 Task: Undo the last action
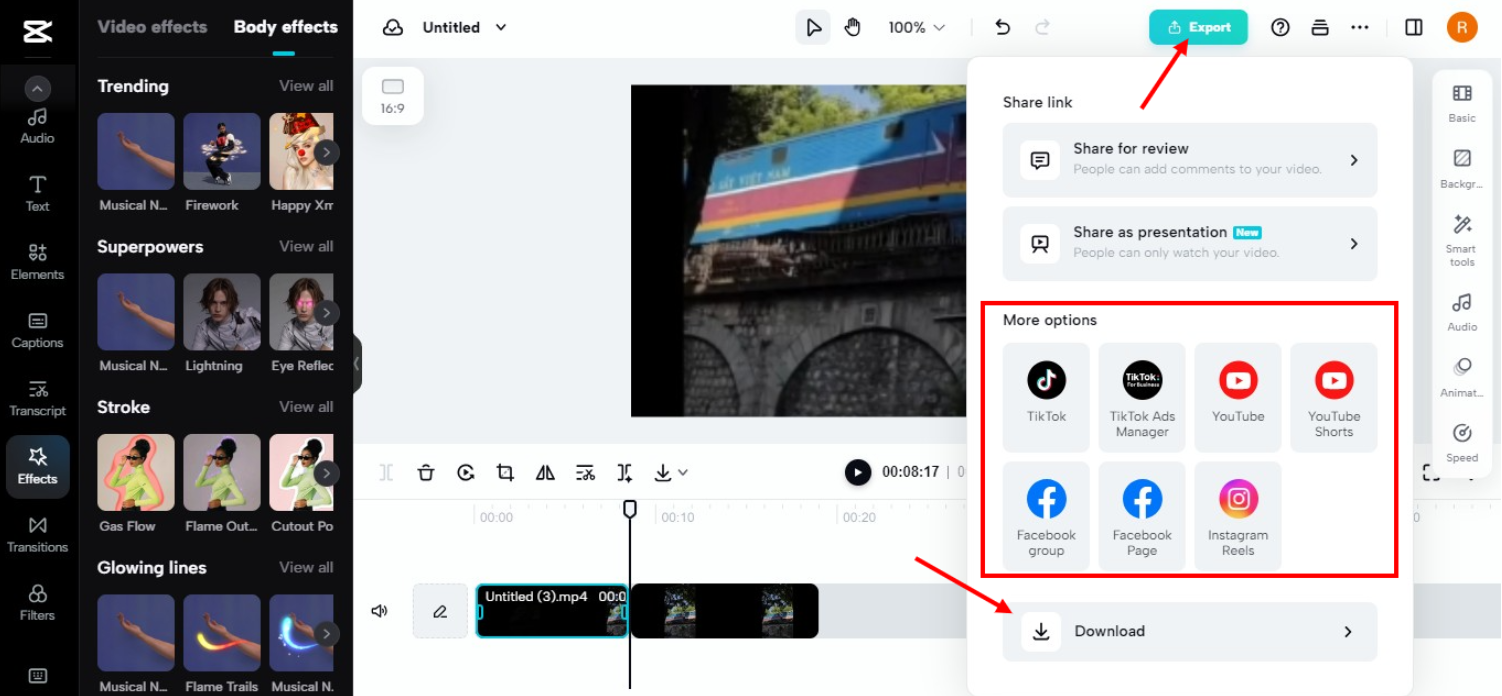(1002, 28)
